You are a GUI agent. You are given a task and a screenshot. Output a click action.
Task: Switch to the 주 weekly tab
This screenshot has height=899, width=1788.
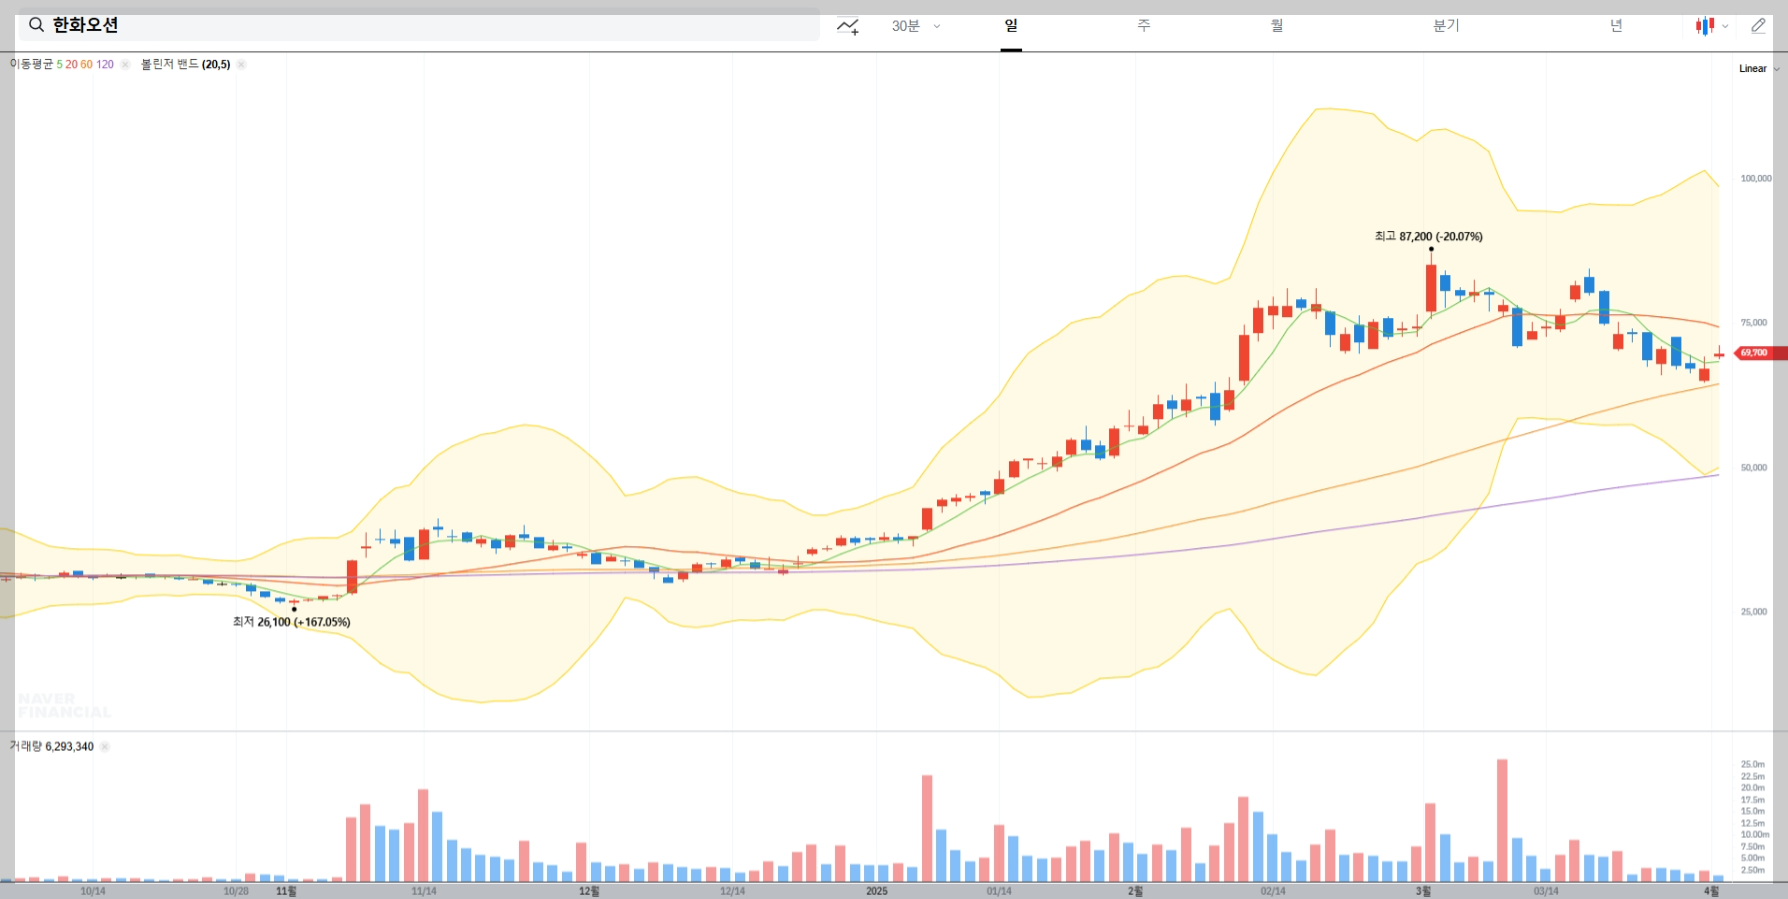pos(1144,26)
